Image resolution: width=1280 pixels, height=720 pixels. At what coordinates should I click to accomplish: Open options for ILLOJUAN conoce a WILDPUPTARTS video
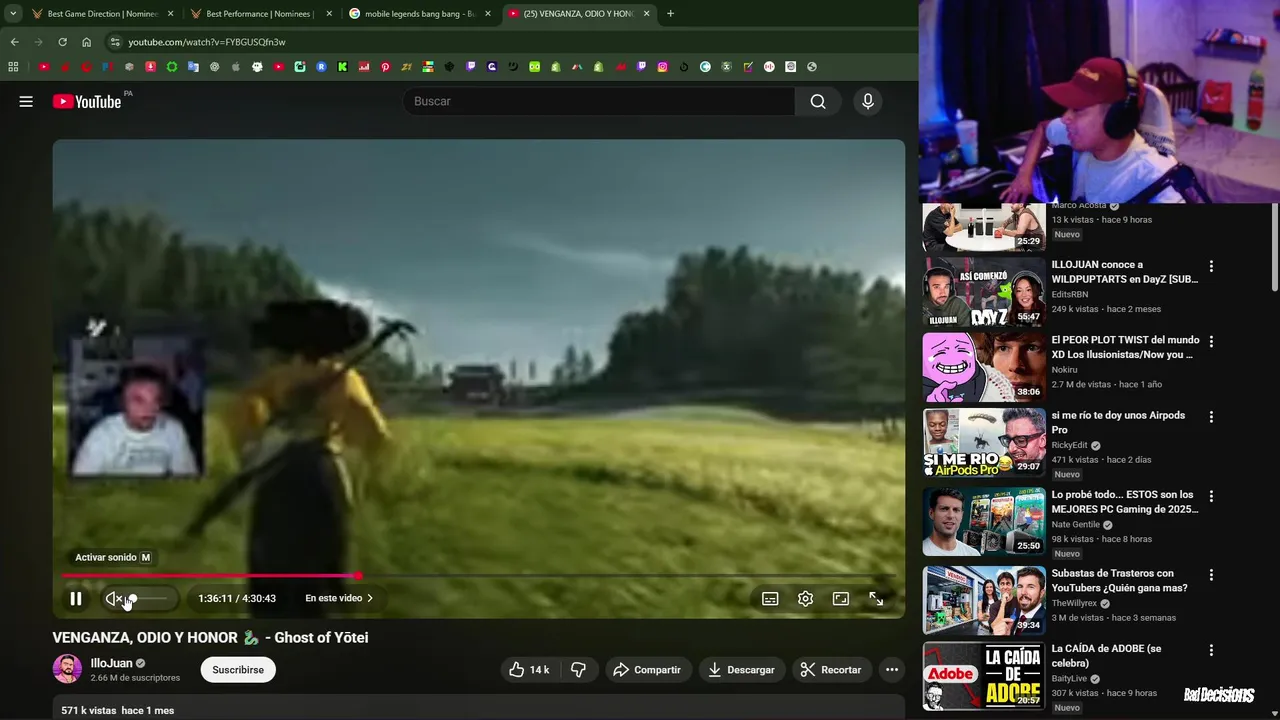coord(1211,267)
